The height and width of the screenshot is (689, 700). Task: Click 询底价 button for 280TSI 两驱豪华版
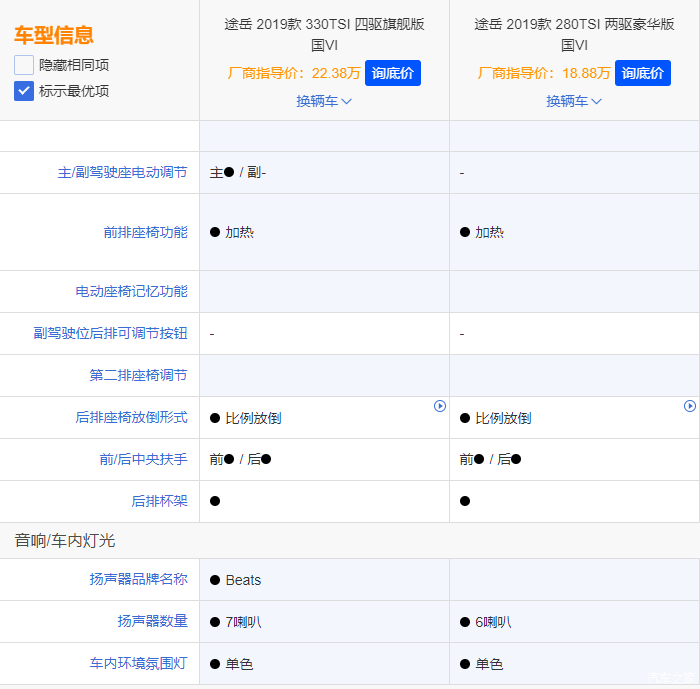click(x=643, y=73)
